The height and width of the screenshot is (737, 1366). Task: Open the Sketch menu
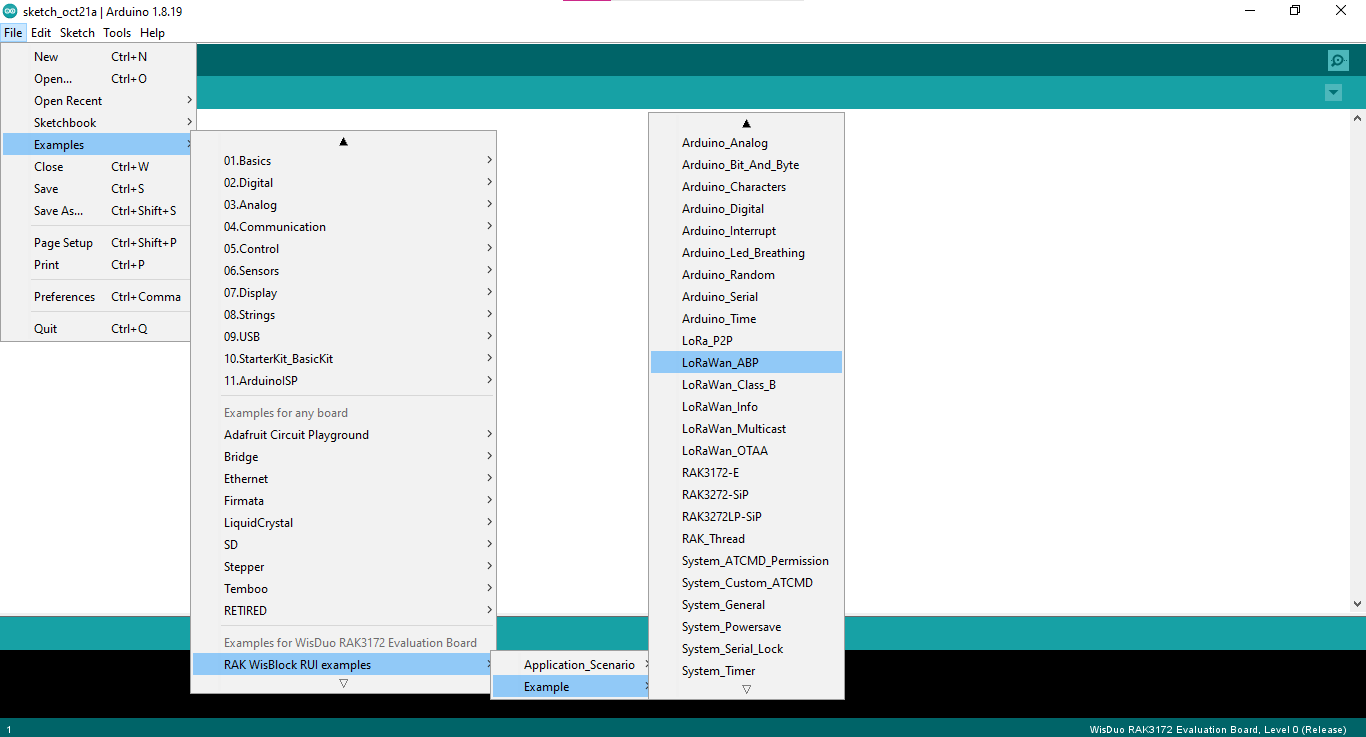coord(77,33)
